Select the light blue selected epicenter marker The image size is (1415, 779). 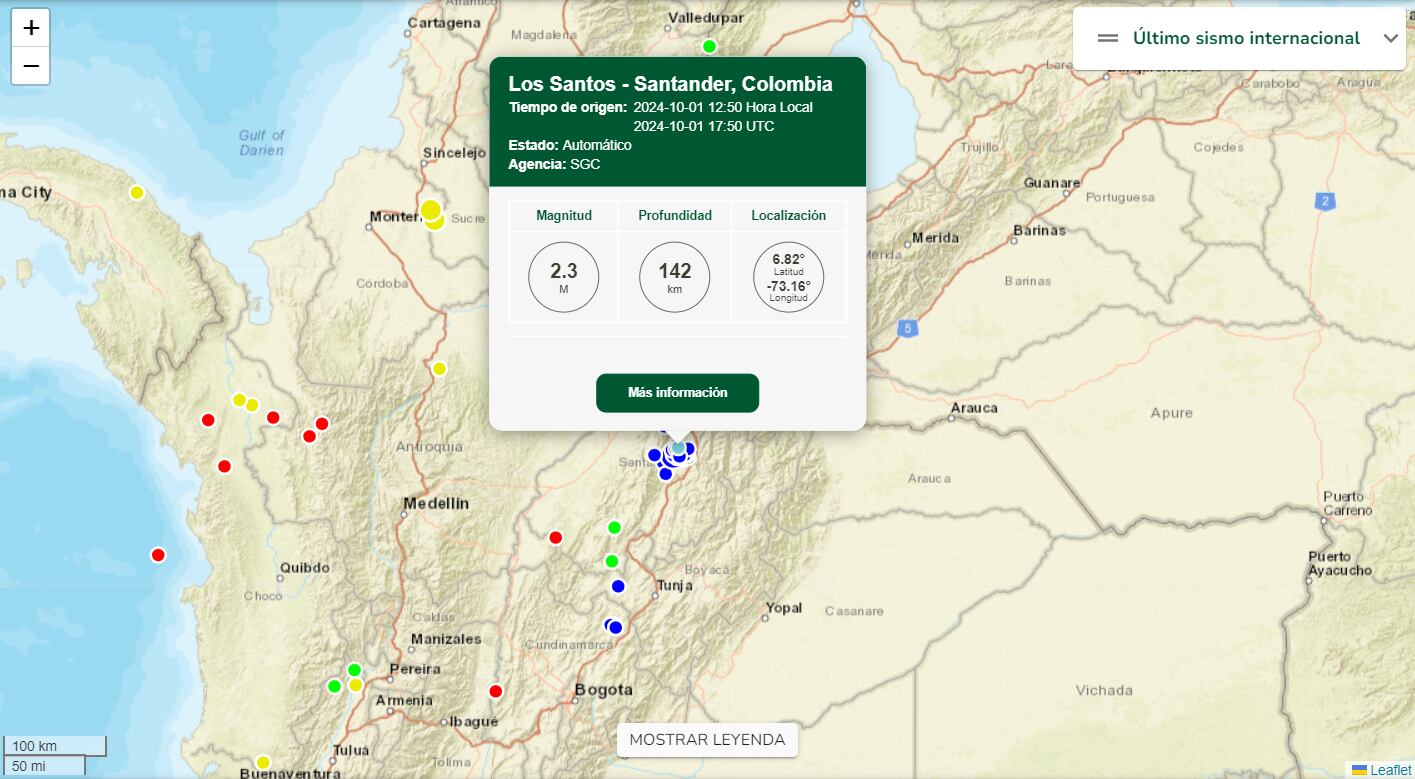[679, 446]
